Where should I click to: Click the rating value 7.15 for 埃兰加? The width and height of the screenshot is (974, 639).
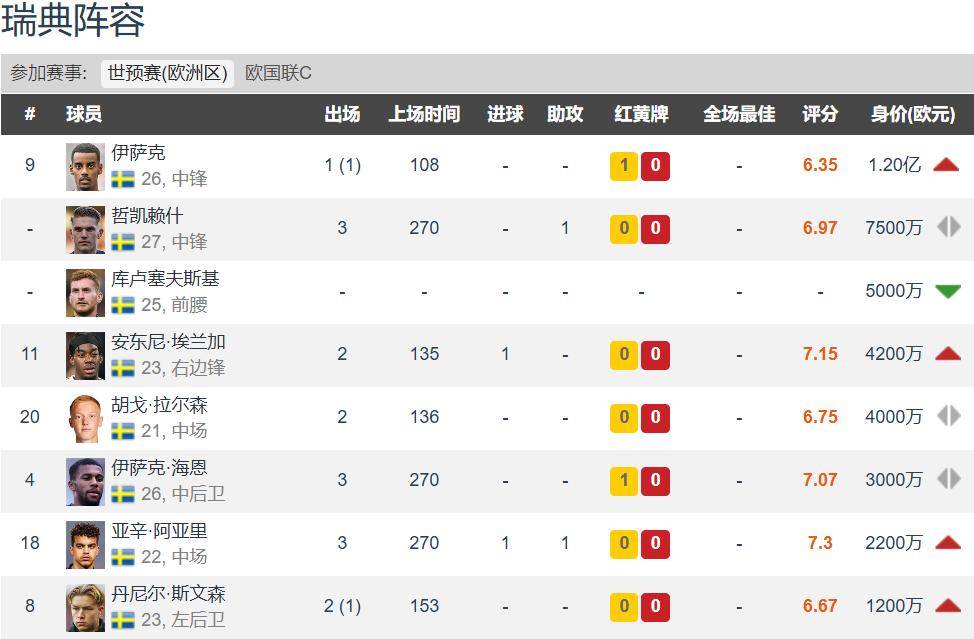pos(819,354)
